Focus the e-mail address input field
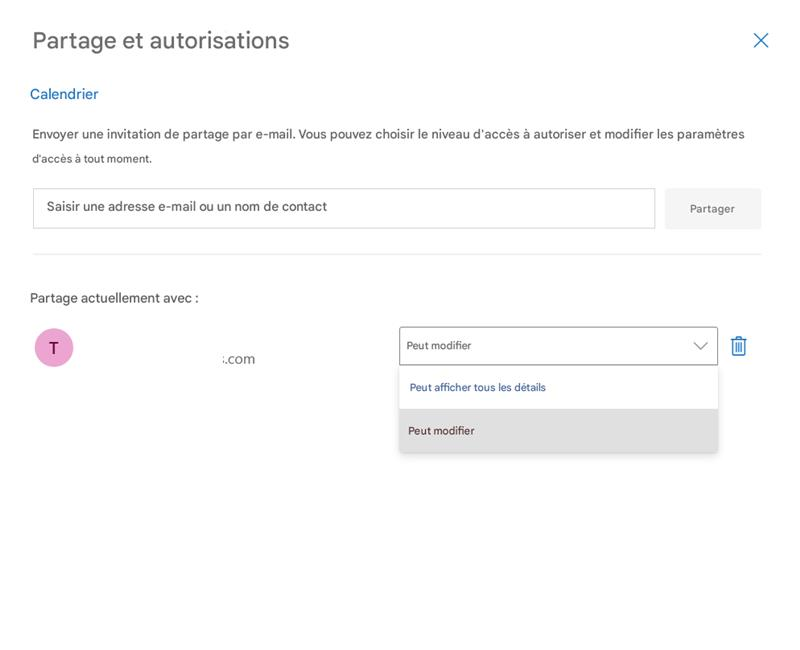800x650 pixels. coord(344,208)
